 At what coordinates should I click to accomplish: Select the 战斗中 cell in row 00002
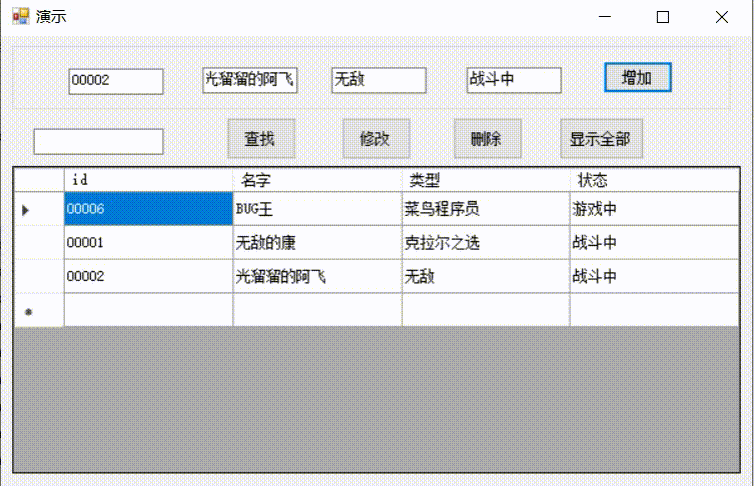pos(654,276)
